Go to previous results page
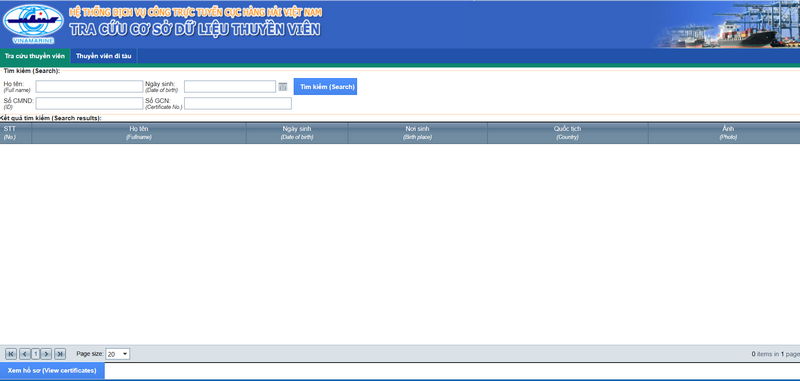This screenshot has width=800, height=381. tap(24, 353)
